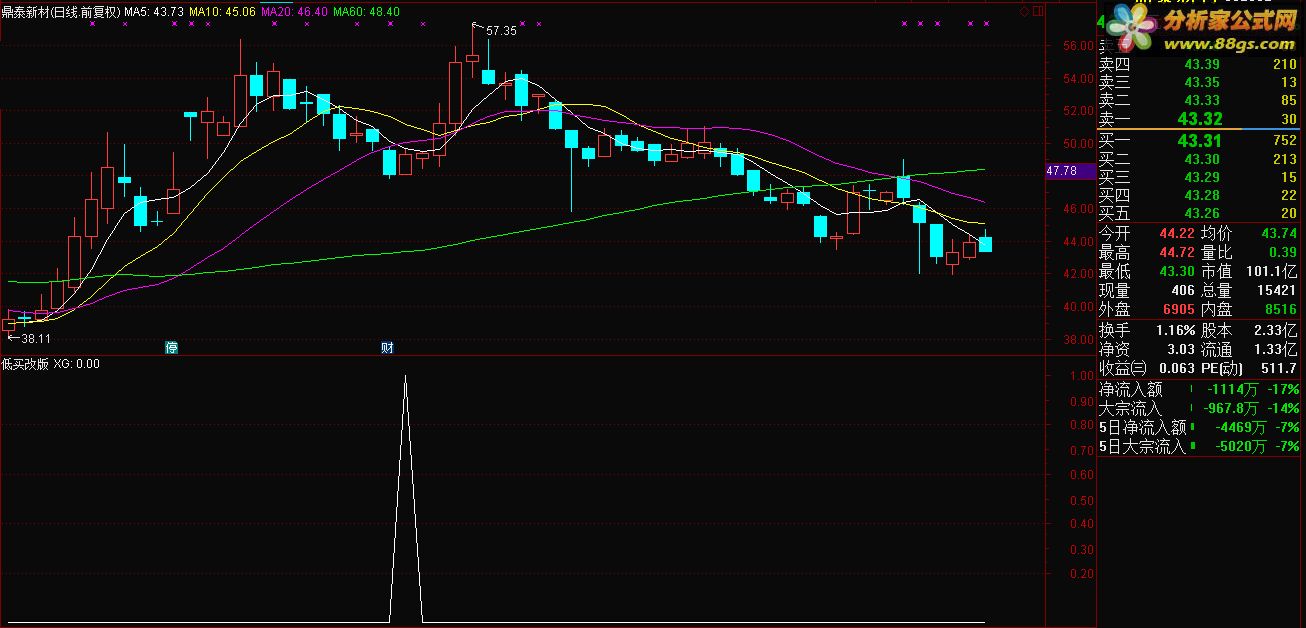Click the 38.11 low price annotation
The image size is (1306, 628).
[x=34, y=339]
